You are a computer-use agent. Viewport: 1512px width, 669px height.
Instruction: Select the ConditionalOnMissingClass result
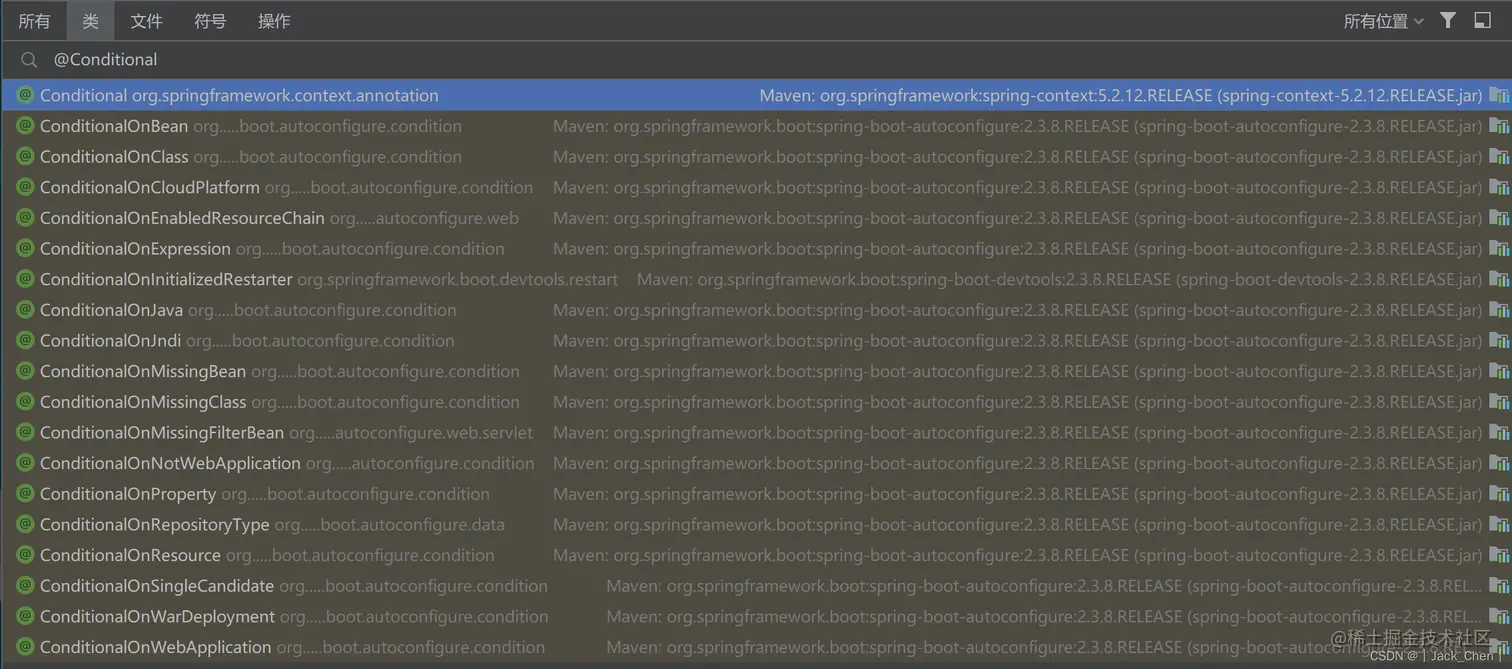(x=756, y=402)
